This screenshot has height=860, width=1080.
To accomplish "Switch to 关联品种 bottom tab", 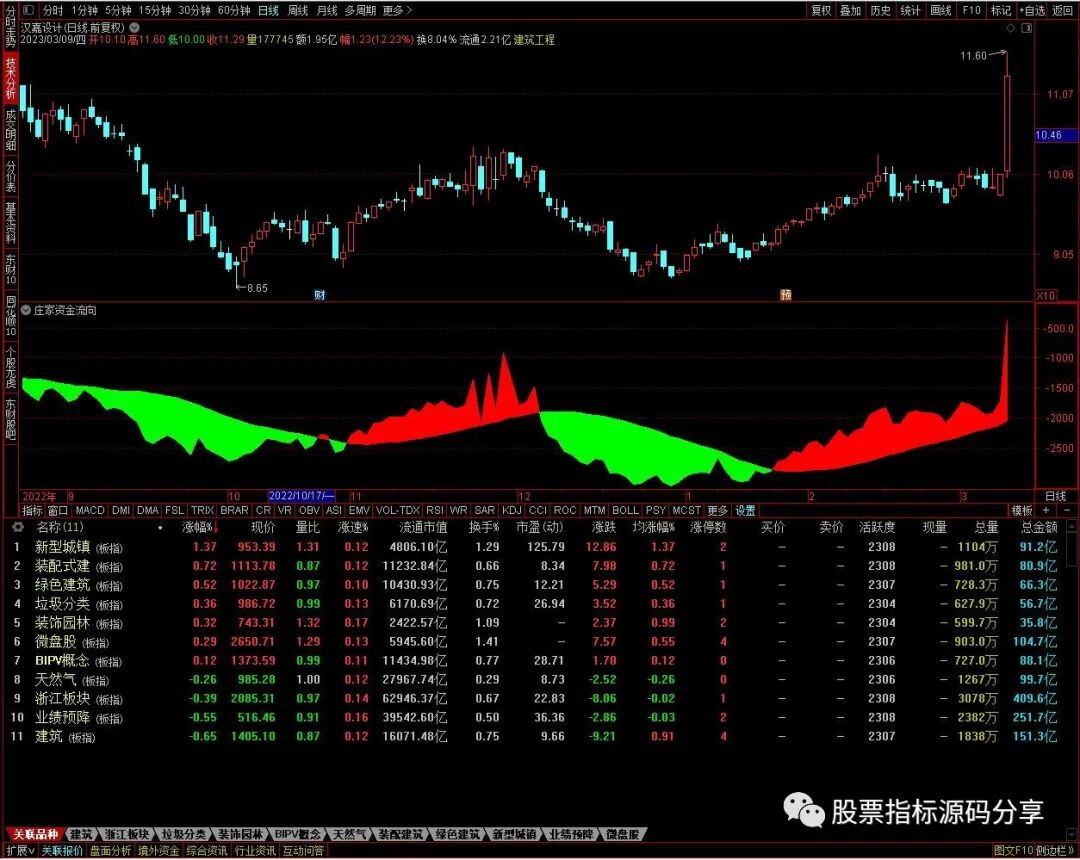I will tap(34, 835).
